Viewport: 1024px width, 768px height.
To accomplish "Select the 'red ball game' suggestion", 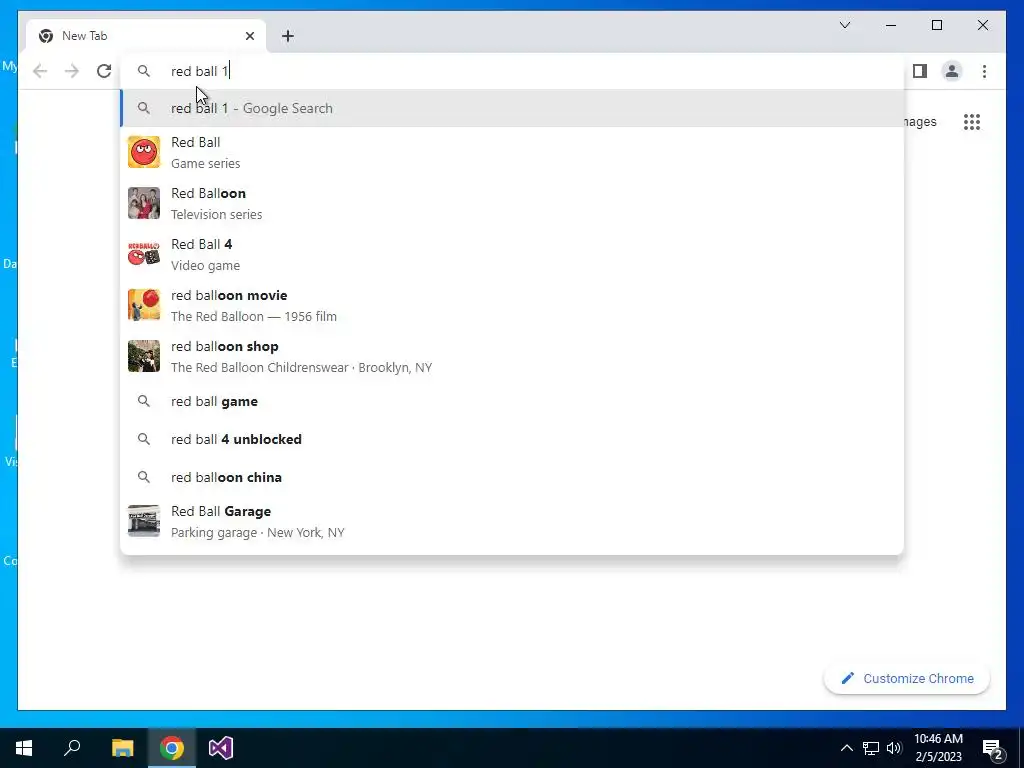I will click(x=512, y=402).
